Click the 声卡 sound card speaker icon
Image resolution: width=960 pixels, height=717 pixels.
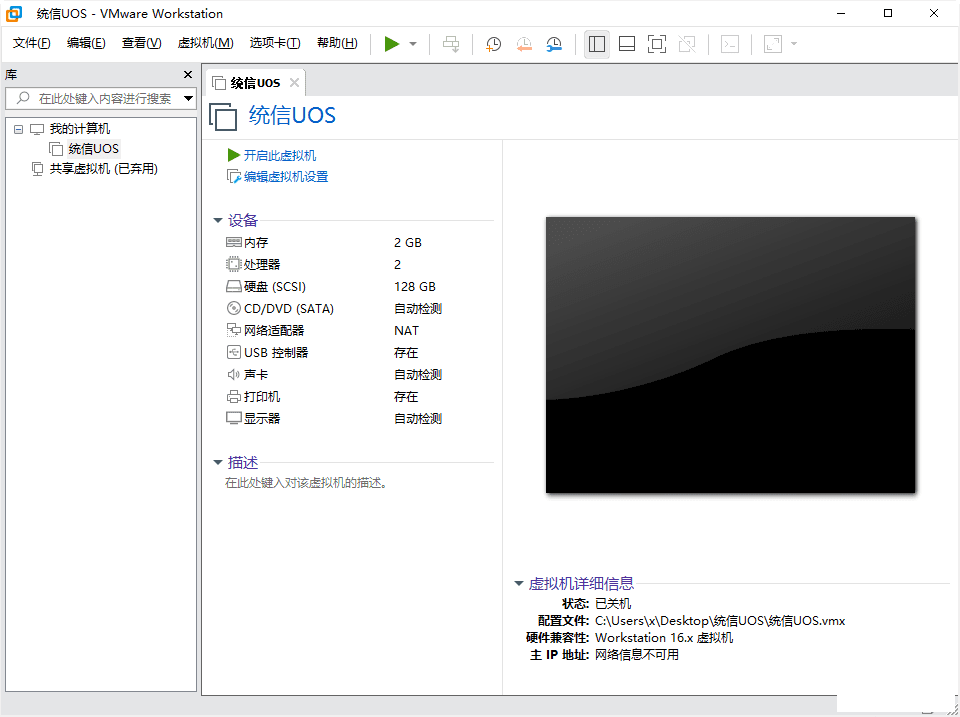pos(233,375)
